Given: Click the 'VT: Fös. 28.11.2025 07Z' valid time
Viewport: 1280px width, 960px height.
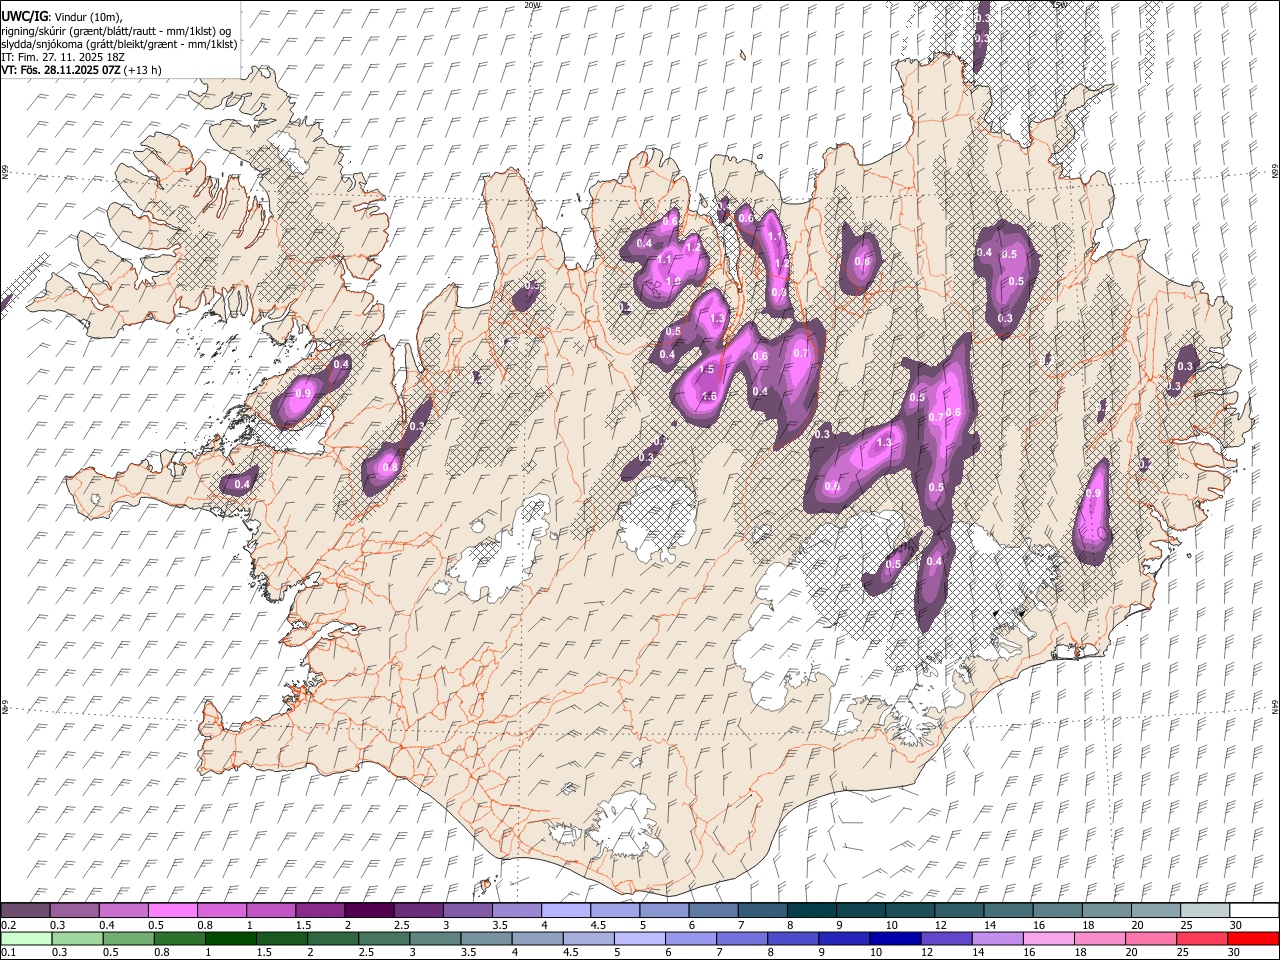Looking at the screenshot, I should (61, 70).
